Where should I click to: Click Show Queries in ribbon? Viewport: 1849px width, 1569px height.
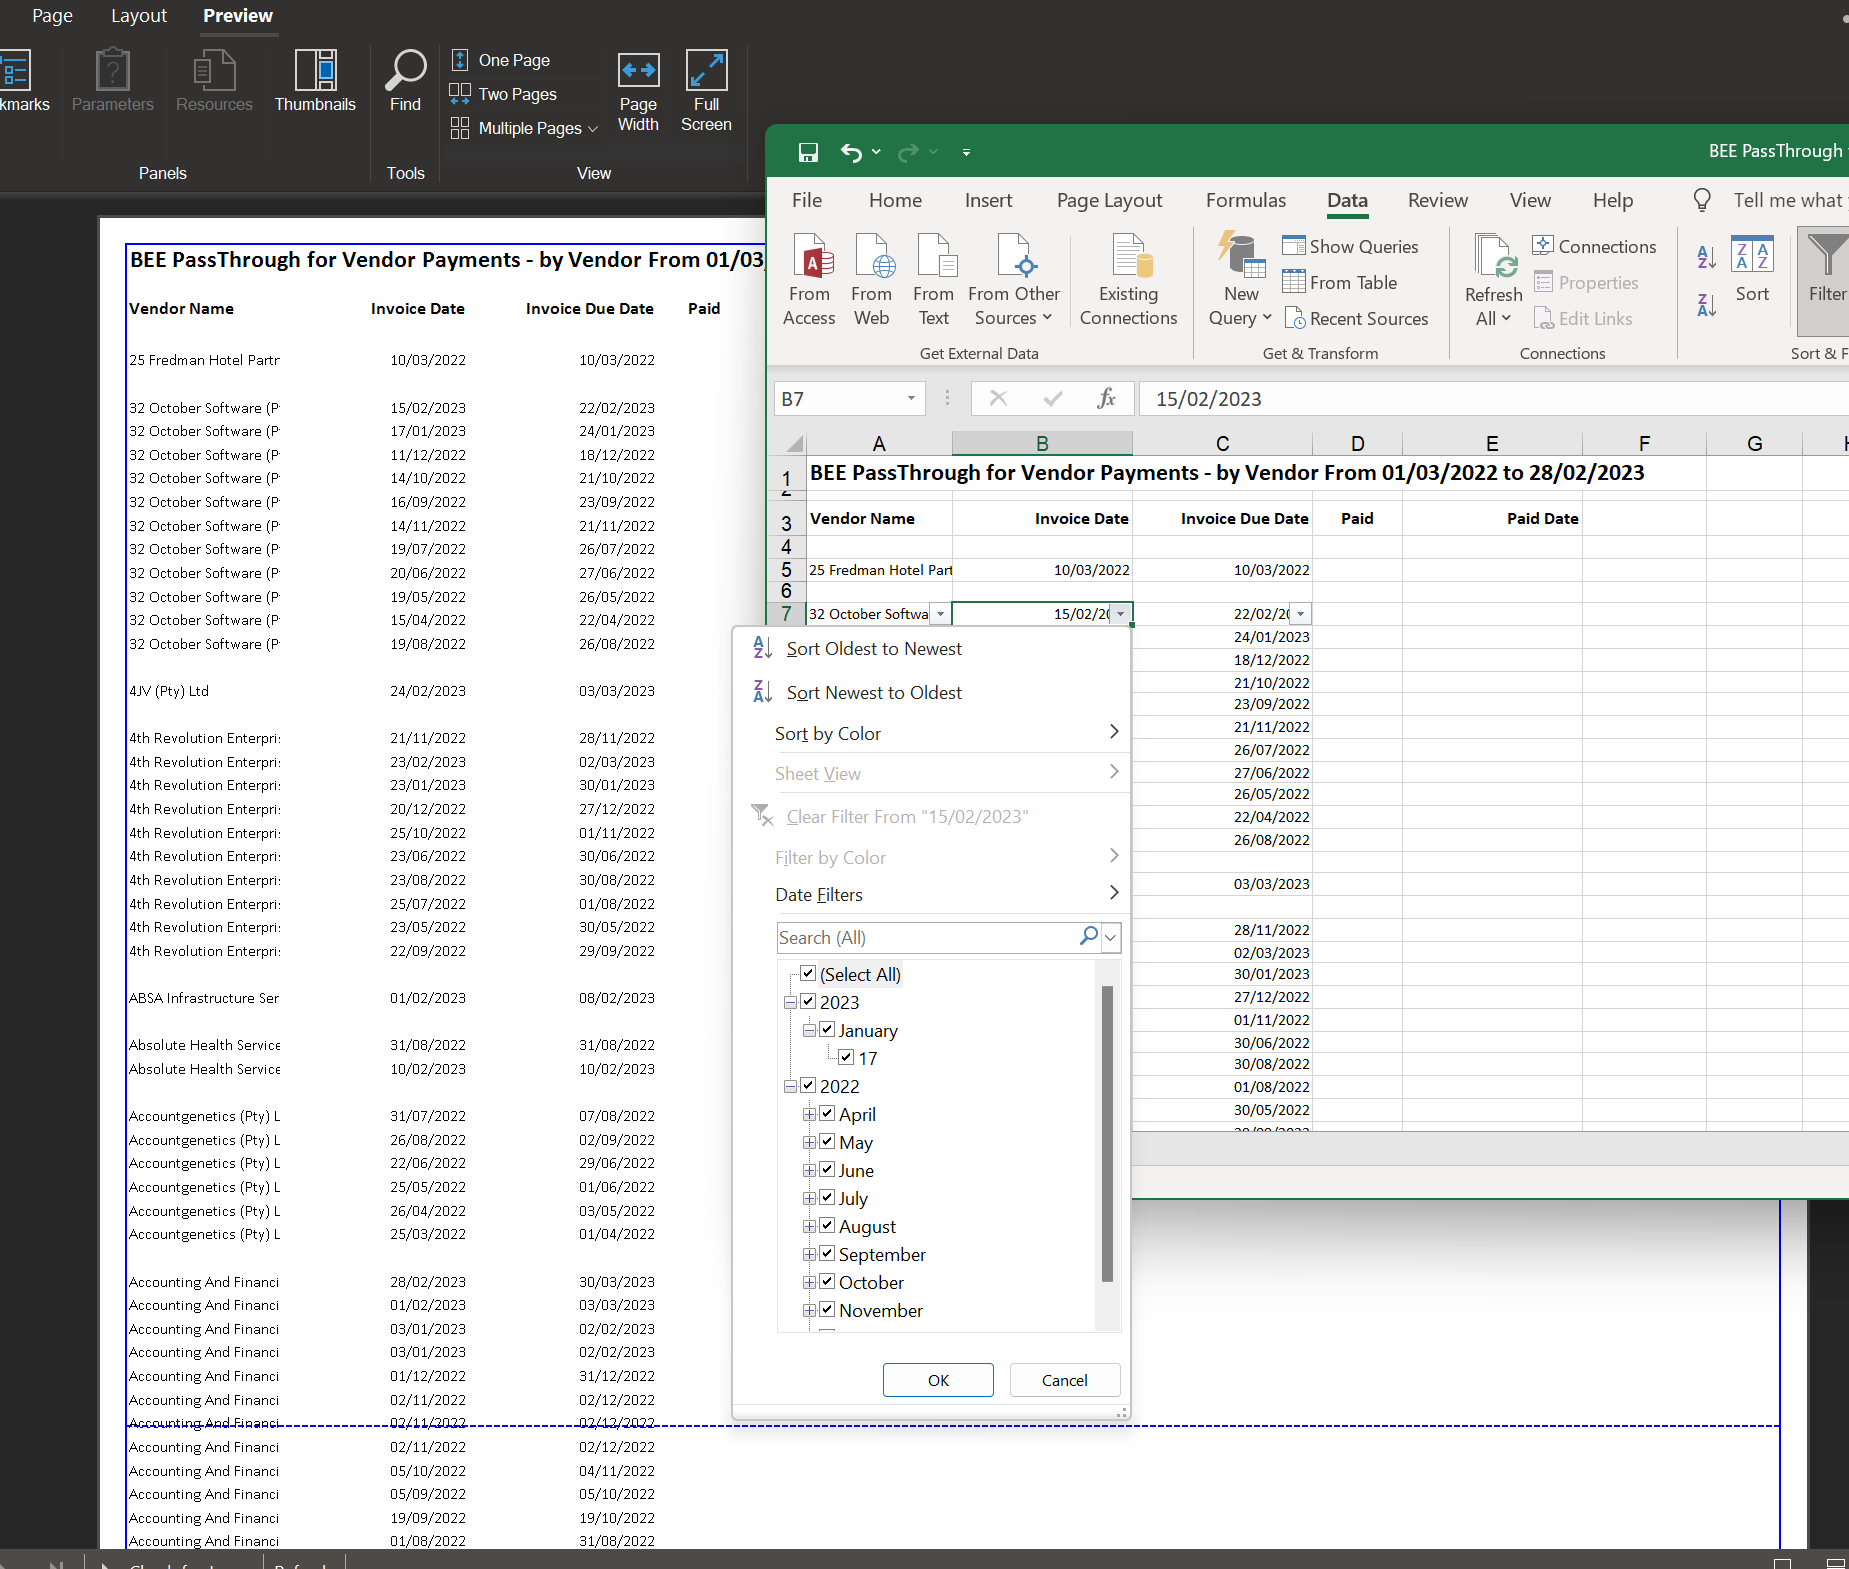(1350, 246)
